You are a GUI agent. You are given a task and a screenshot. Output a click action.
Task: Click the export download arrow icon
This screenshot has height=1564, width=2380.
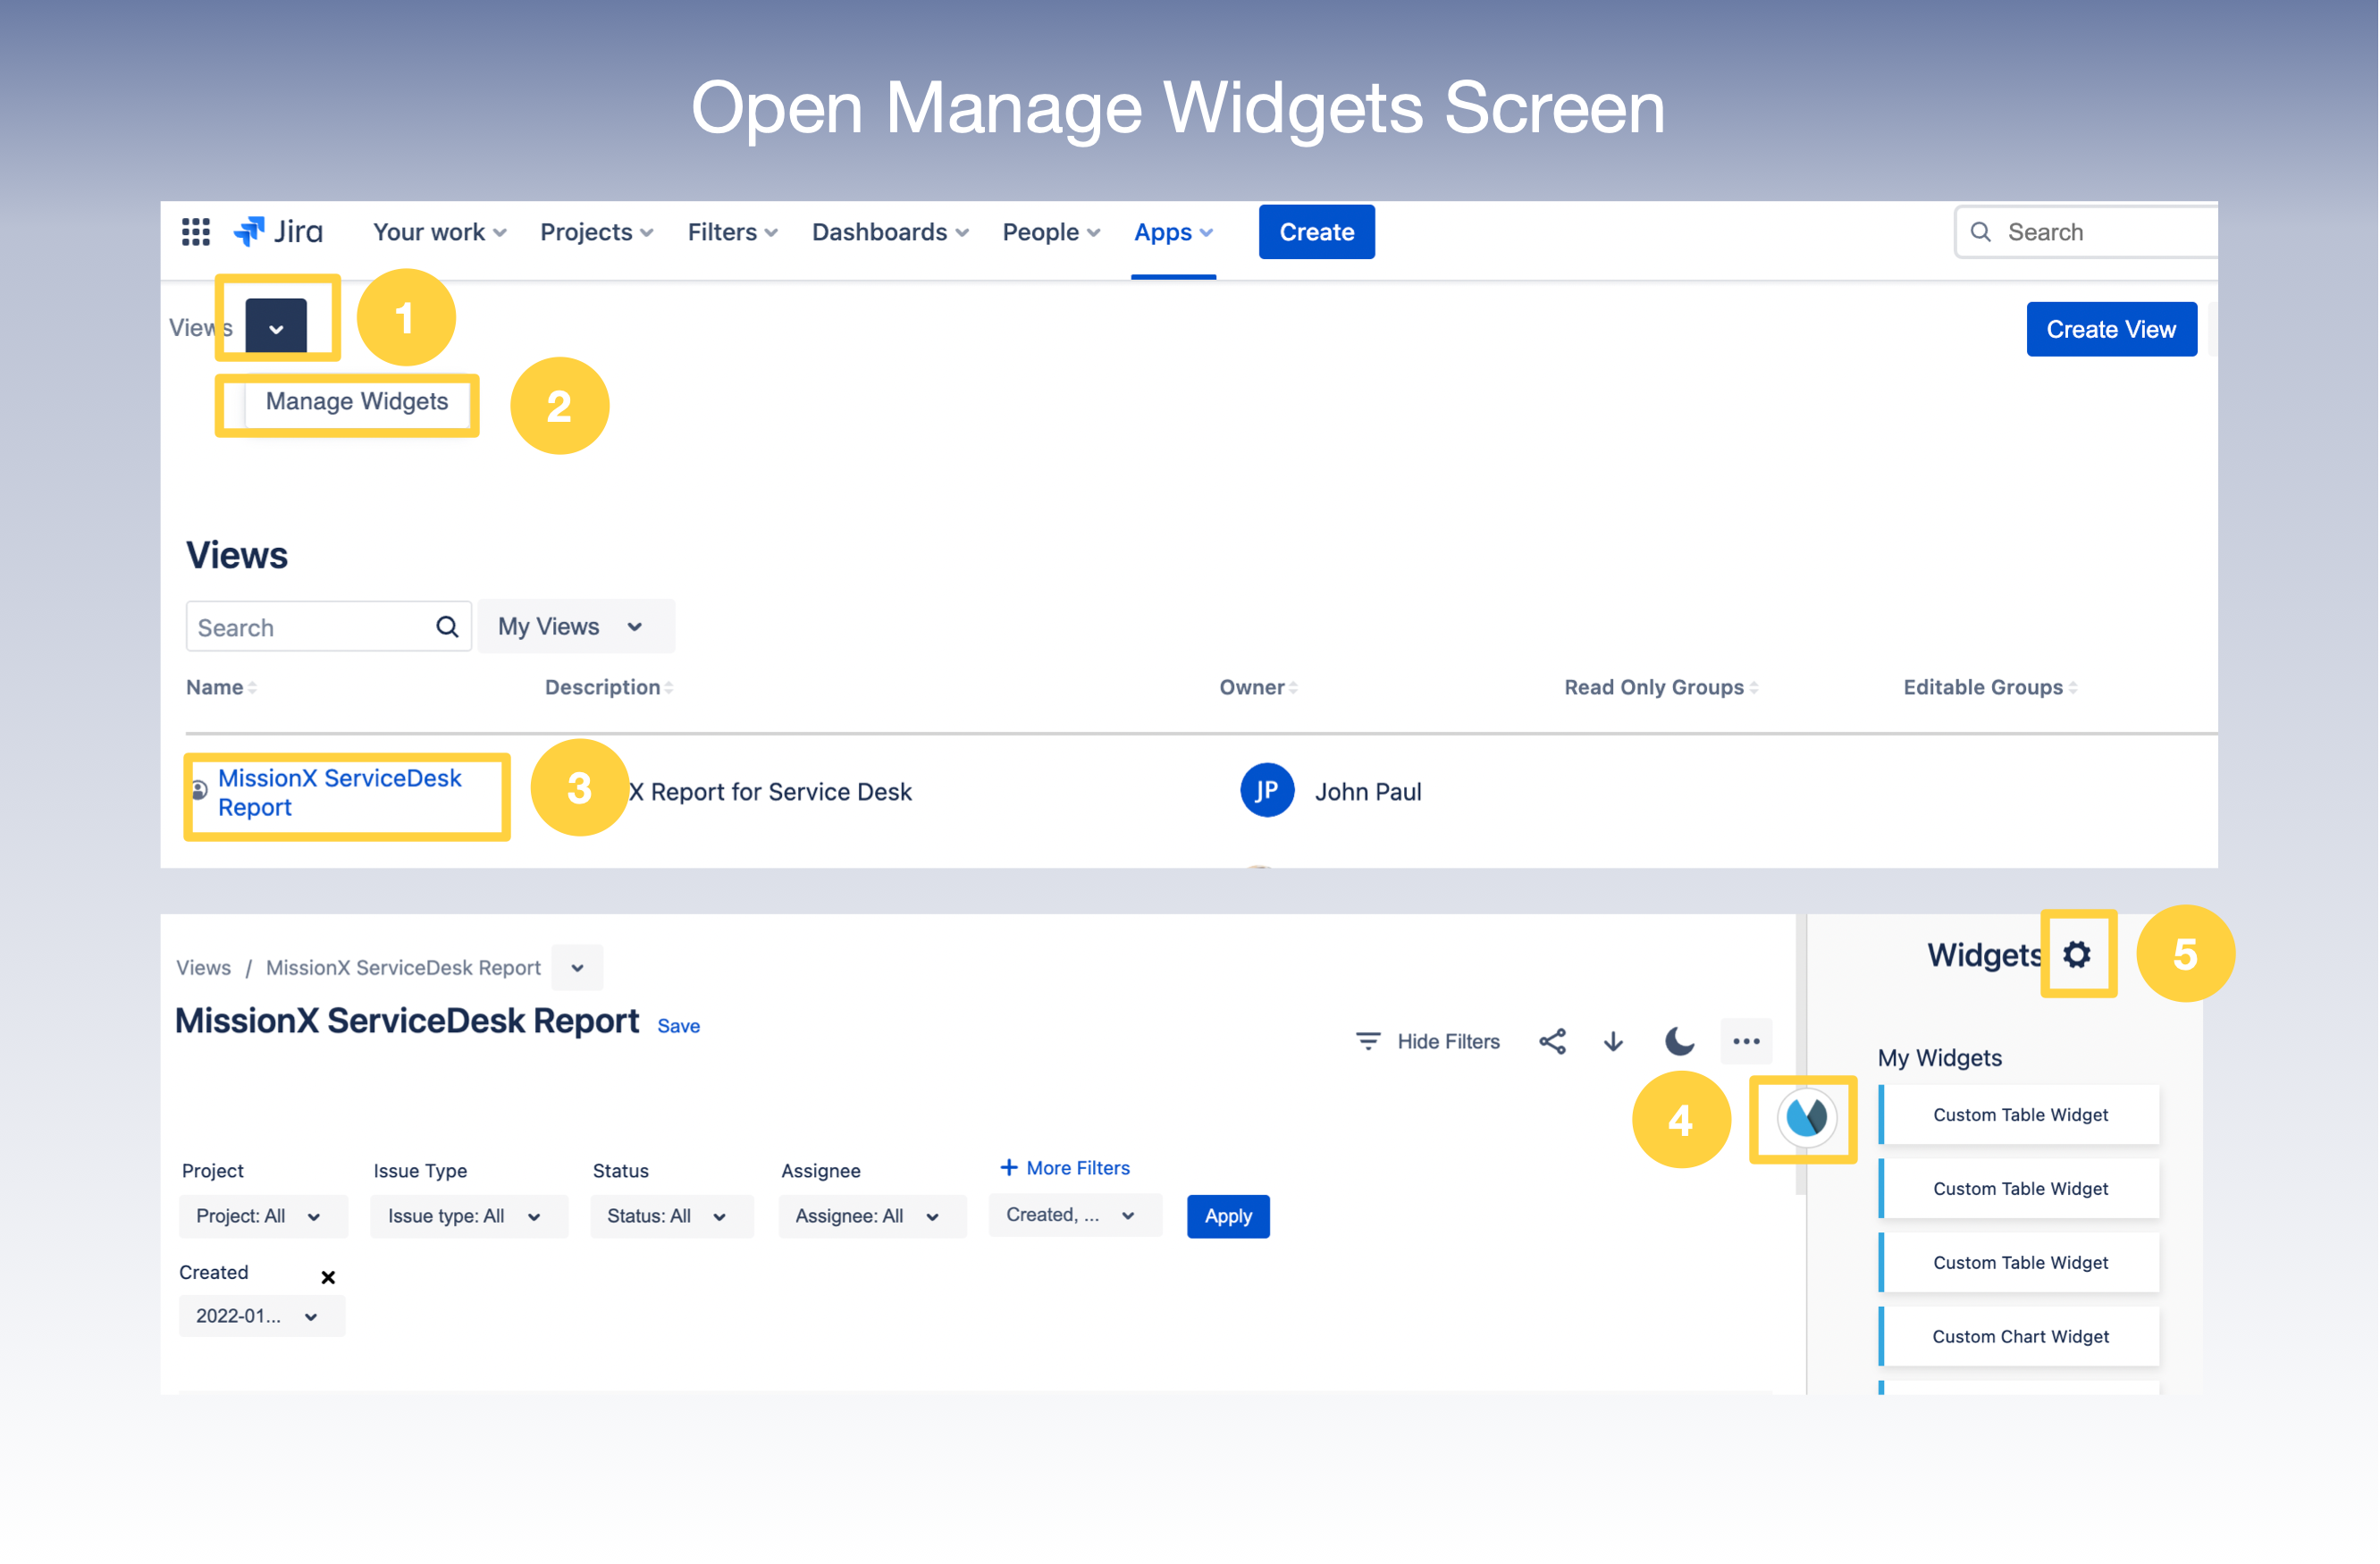(1612, 1041)
